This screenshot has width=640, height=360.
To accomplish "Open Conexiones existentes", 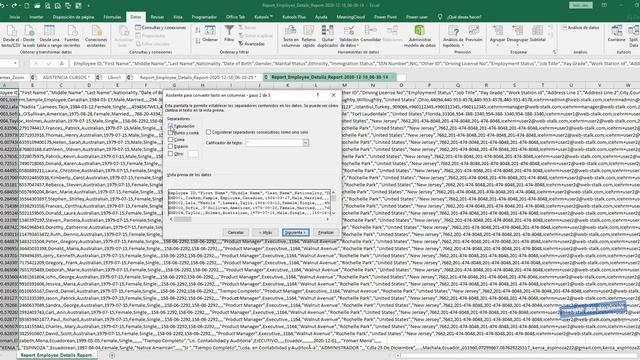I will point(96,36).
